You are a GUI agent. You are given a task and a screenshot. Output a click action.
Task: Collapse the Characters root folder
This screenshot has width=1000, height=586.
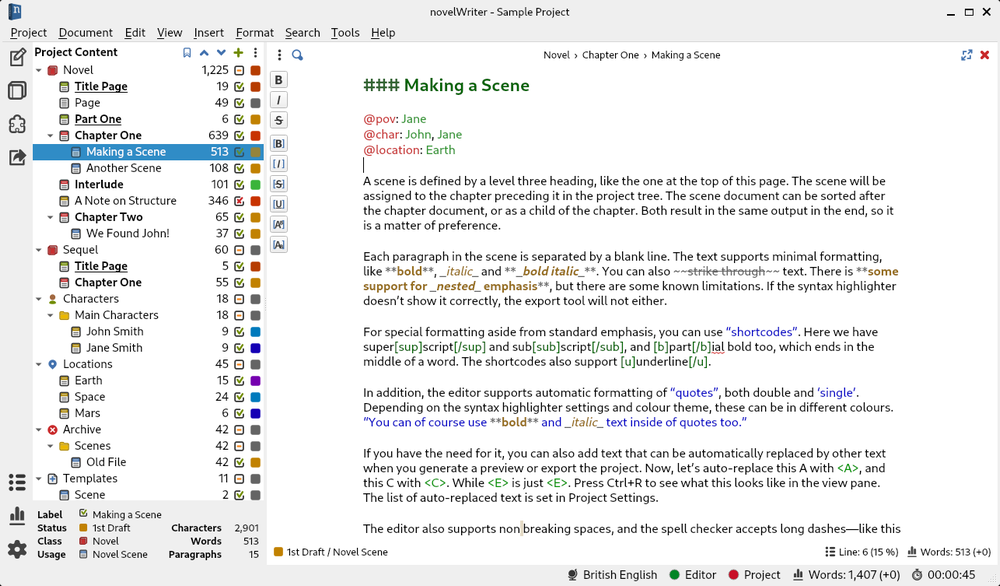point(39,299)
